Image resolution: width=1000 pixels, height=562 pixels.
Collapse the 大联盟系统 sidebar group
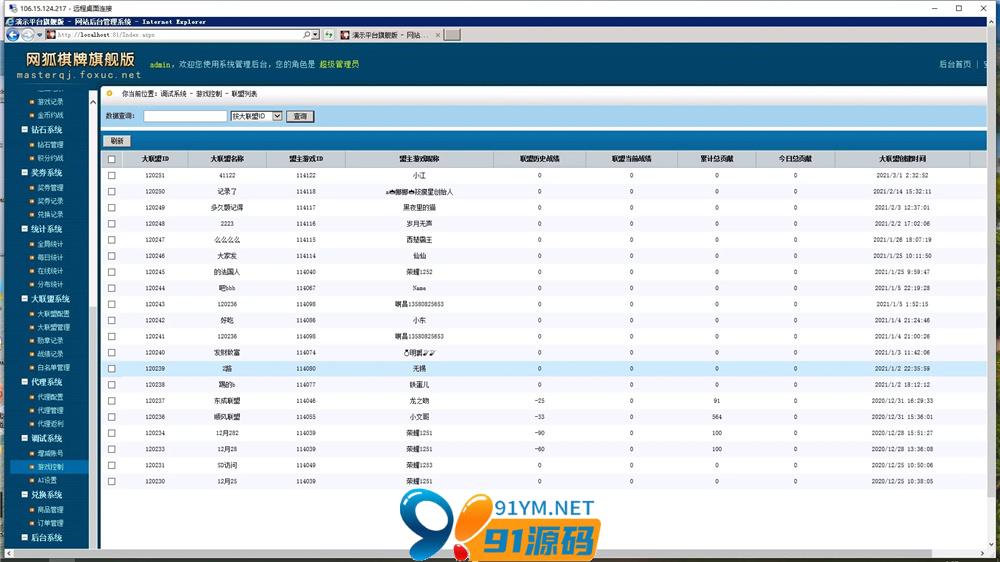click(x=25, y=299)
